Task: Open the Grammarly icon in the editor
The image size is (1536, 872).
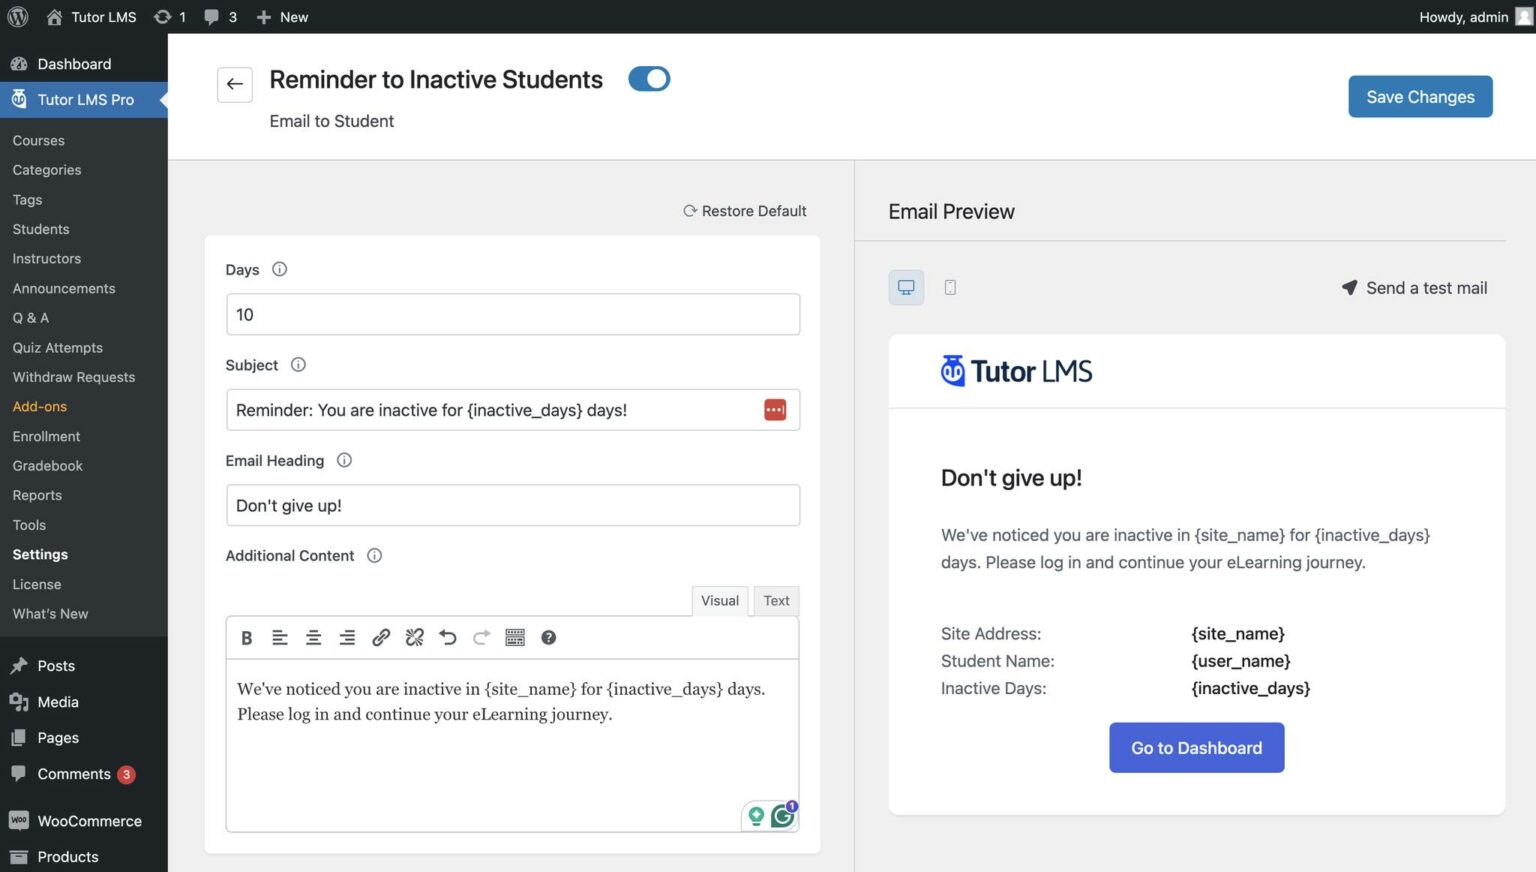Action: click(784, 815)
